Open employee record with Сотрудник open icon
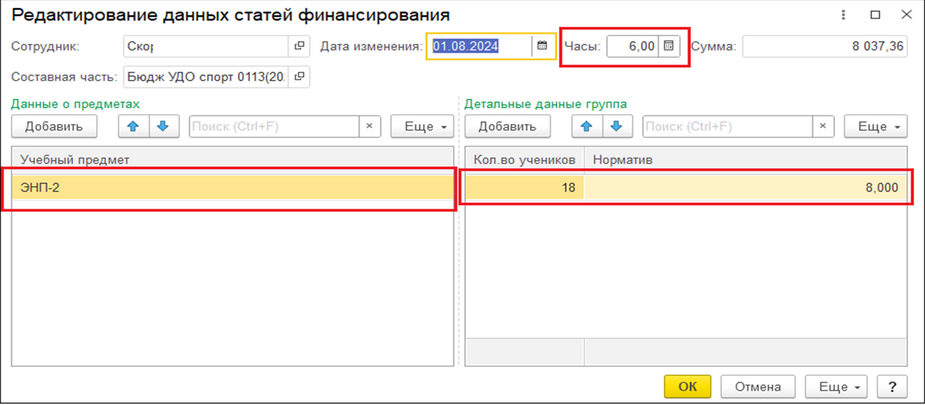Image resolution: width=925 pixels, height=405 pixels. tap(299, 46)
